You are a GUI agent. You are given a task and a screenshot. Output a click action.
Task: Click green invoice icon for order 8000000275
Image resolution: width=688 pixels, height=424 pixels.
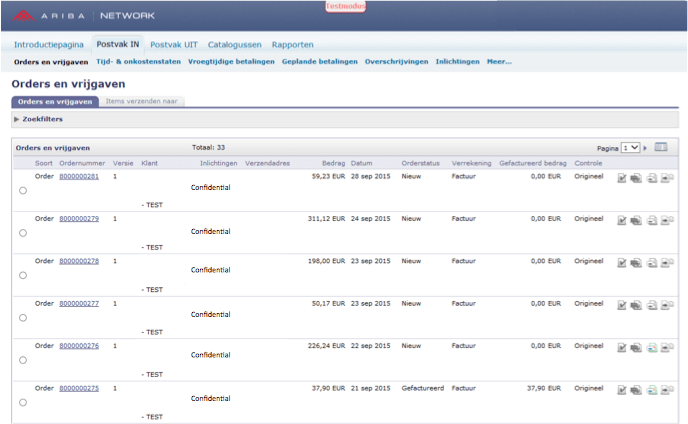pos(652,390)
